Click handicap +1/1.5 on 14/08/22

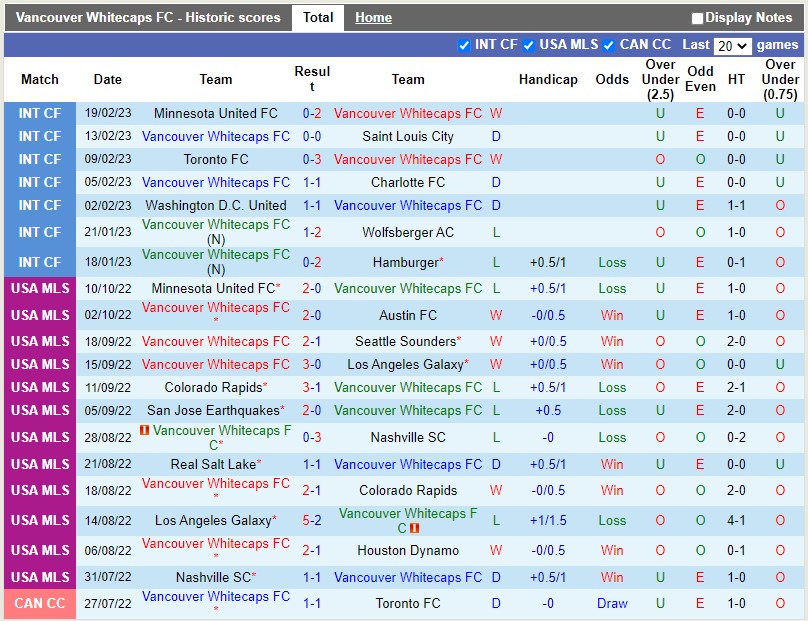548,521
